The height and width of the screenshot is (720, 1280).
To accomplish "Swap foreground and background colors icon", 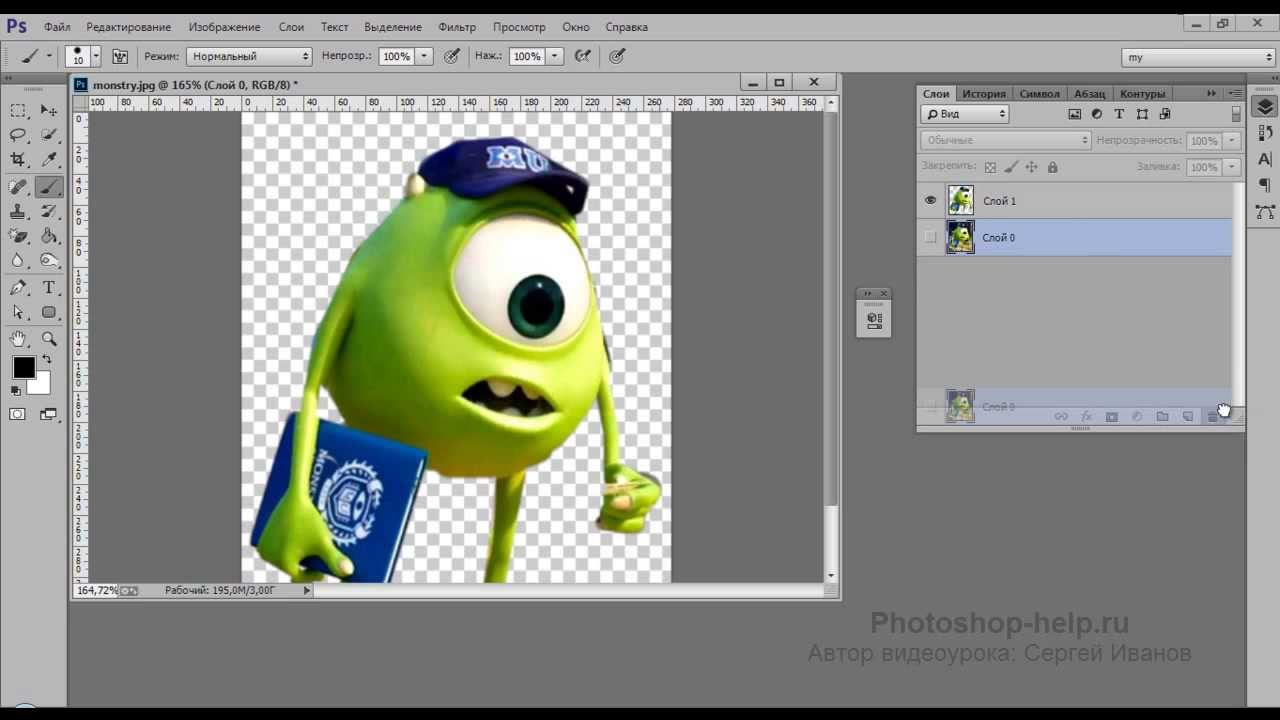I will [47, 359].
